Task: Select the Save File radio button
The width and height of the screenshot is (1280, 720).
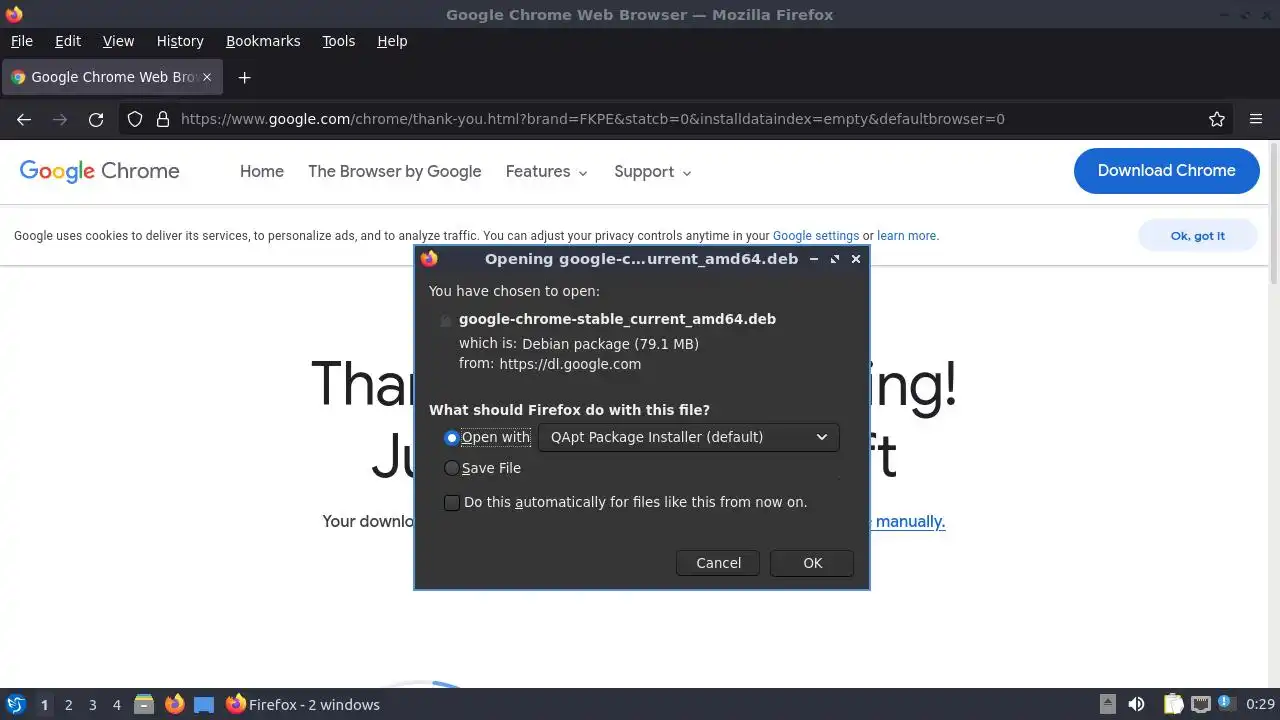Action: tap(452, 468)
